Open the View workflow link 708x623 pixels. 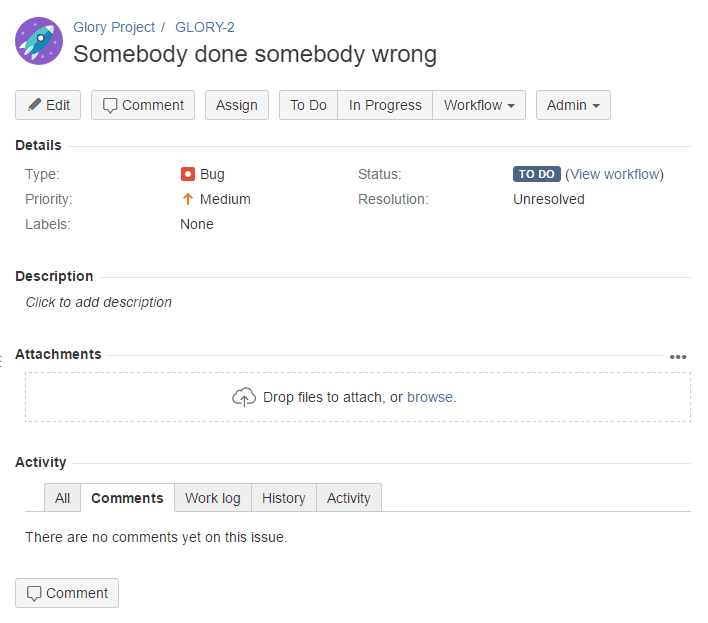614,174
